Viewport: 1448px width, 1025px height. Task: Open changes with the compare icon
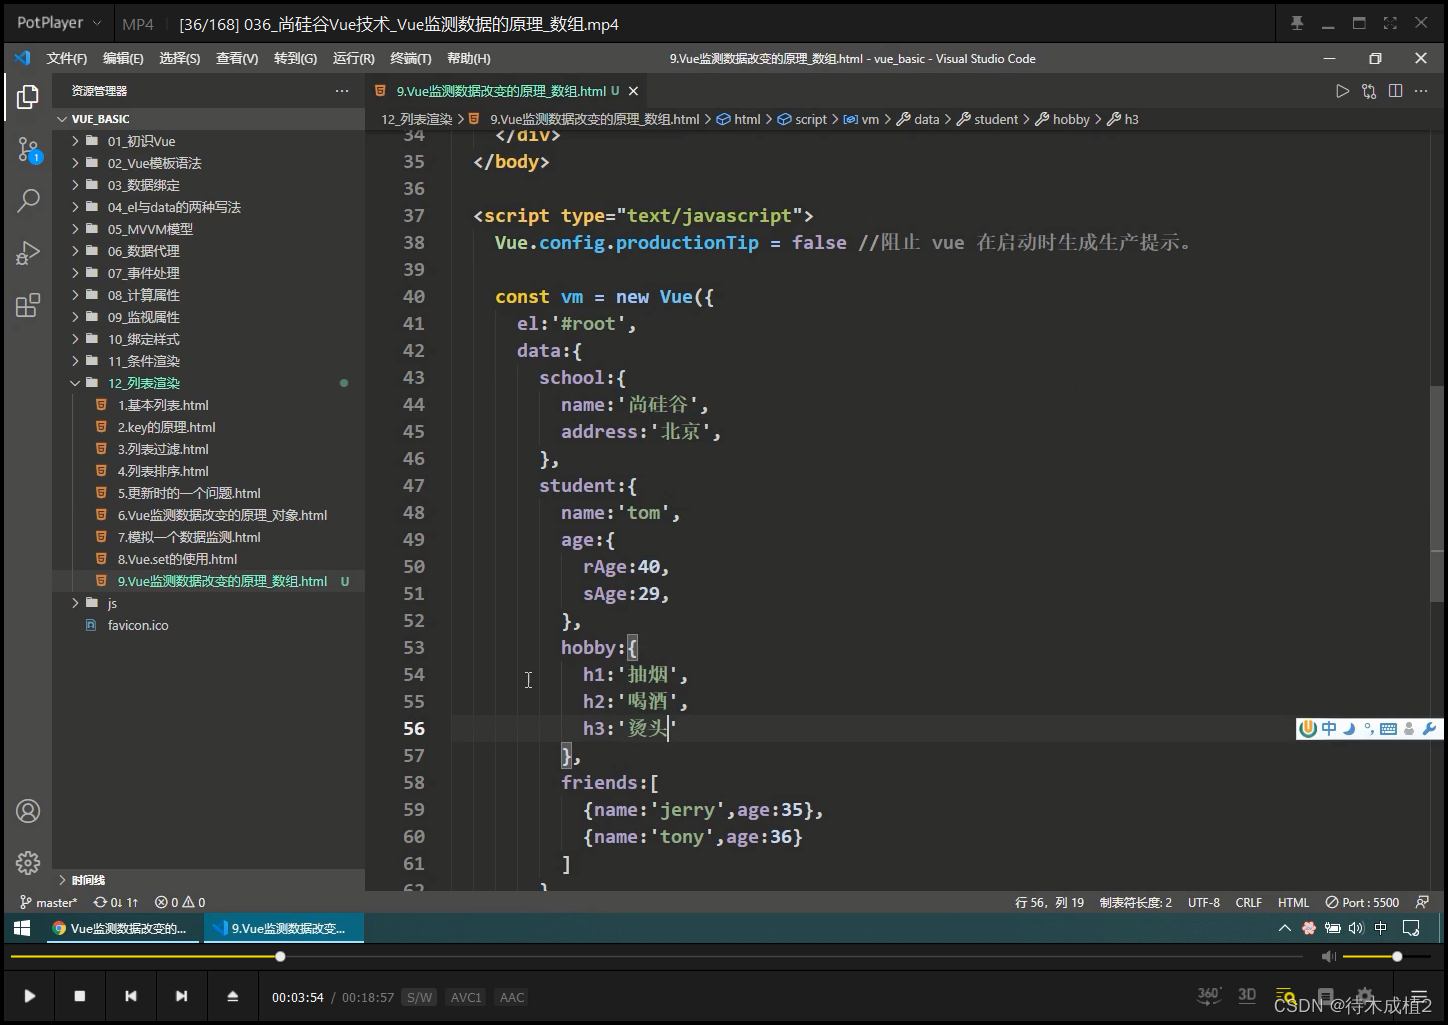(x=1369, y=91)
